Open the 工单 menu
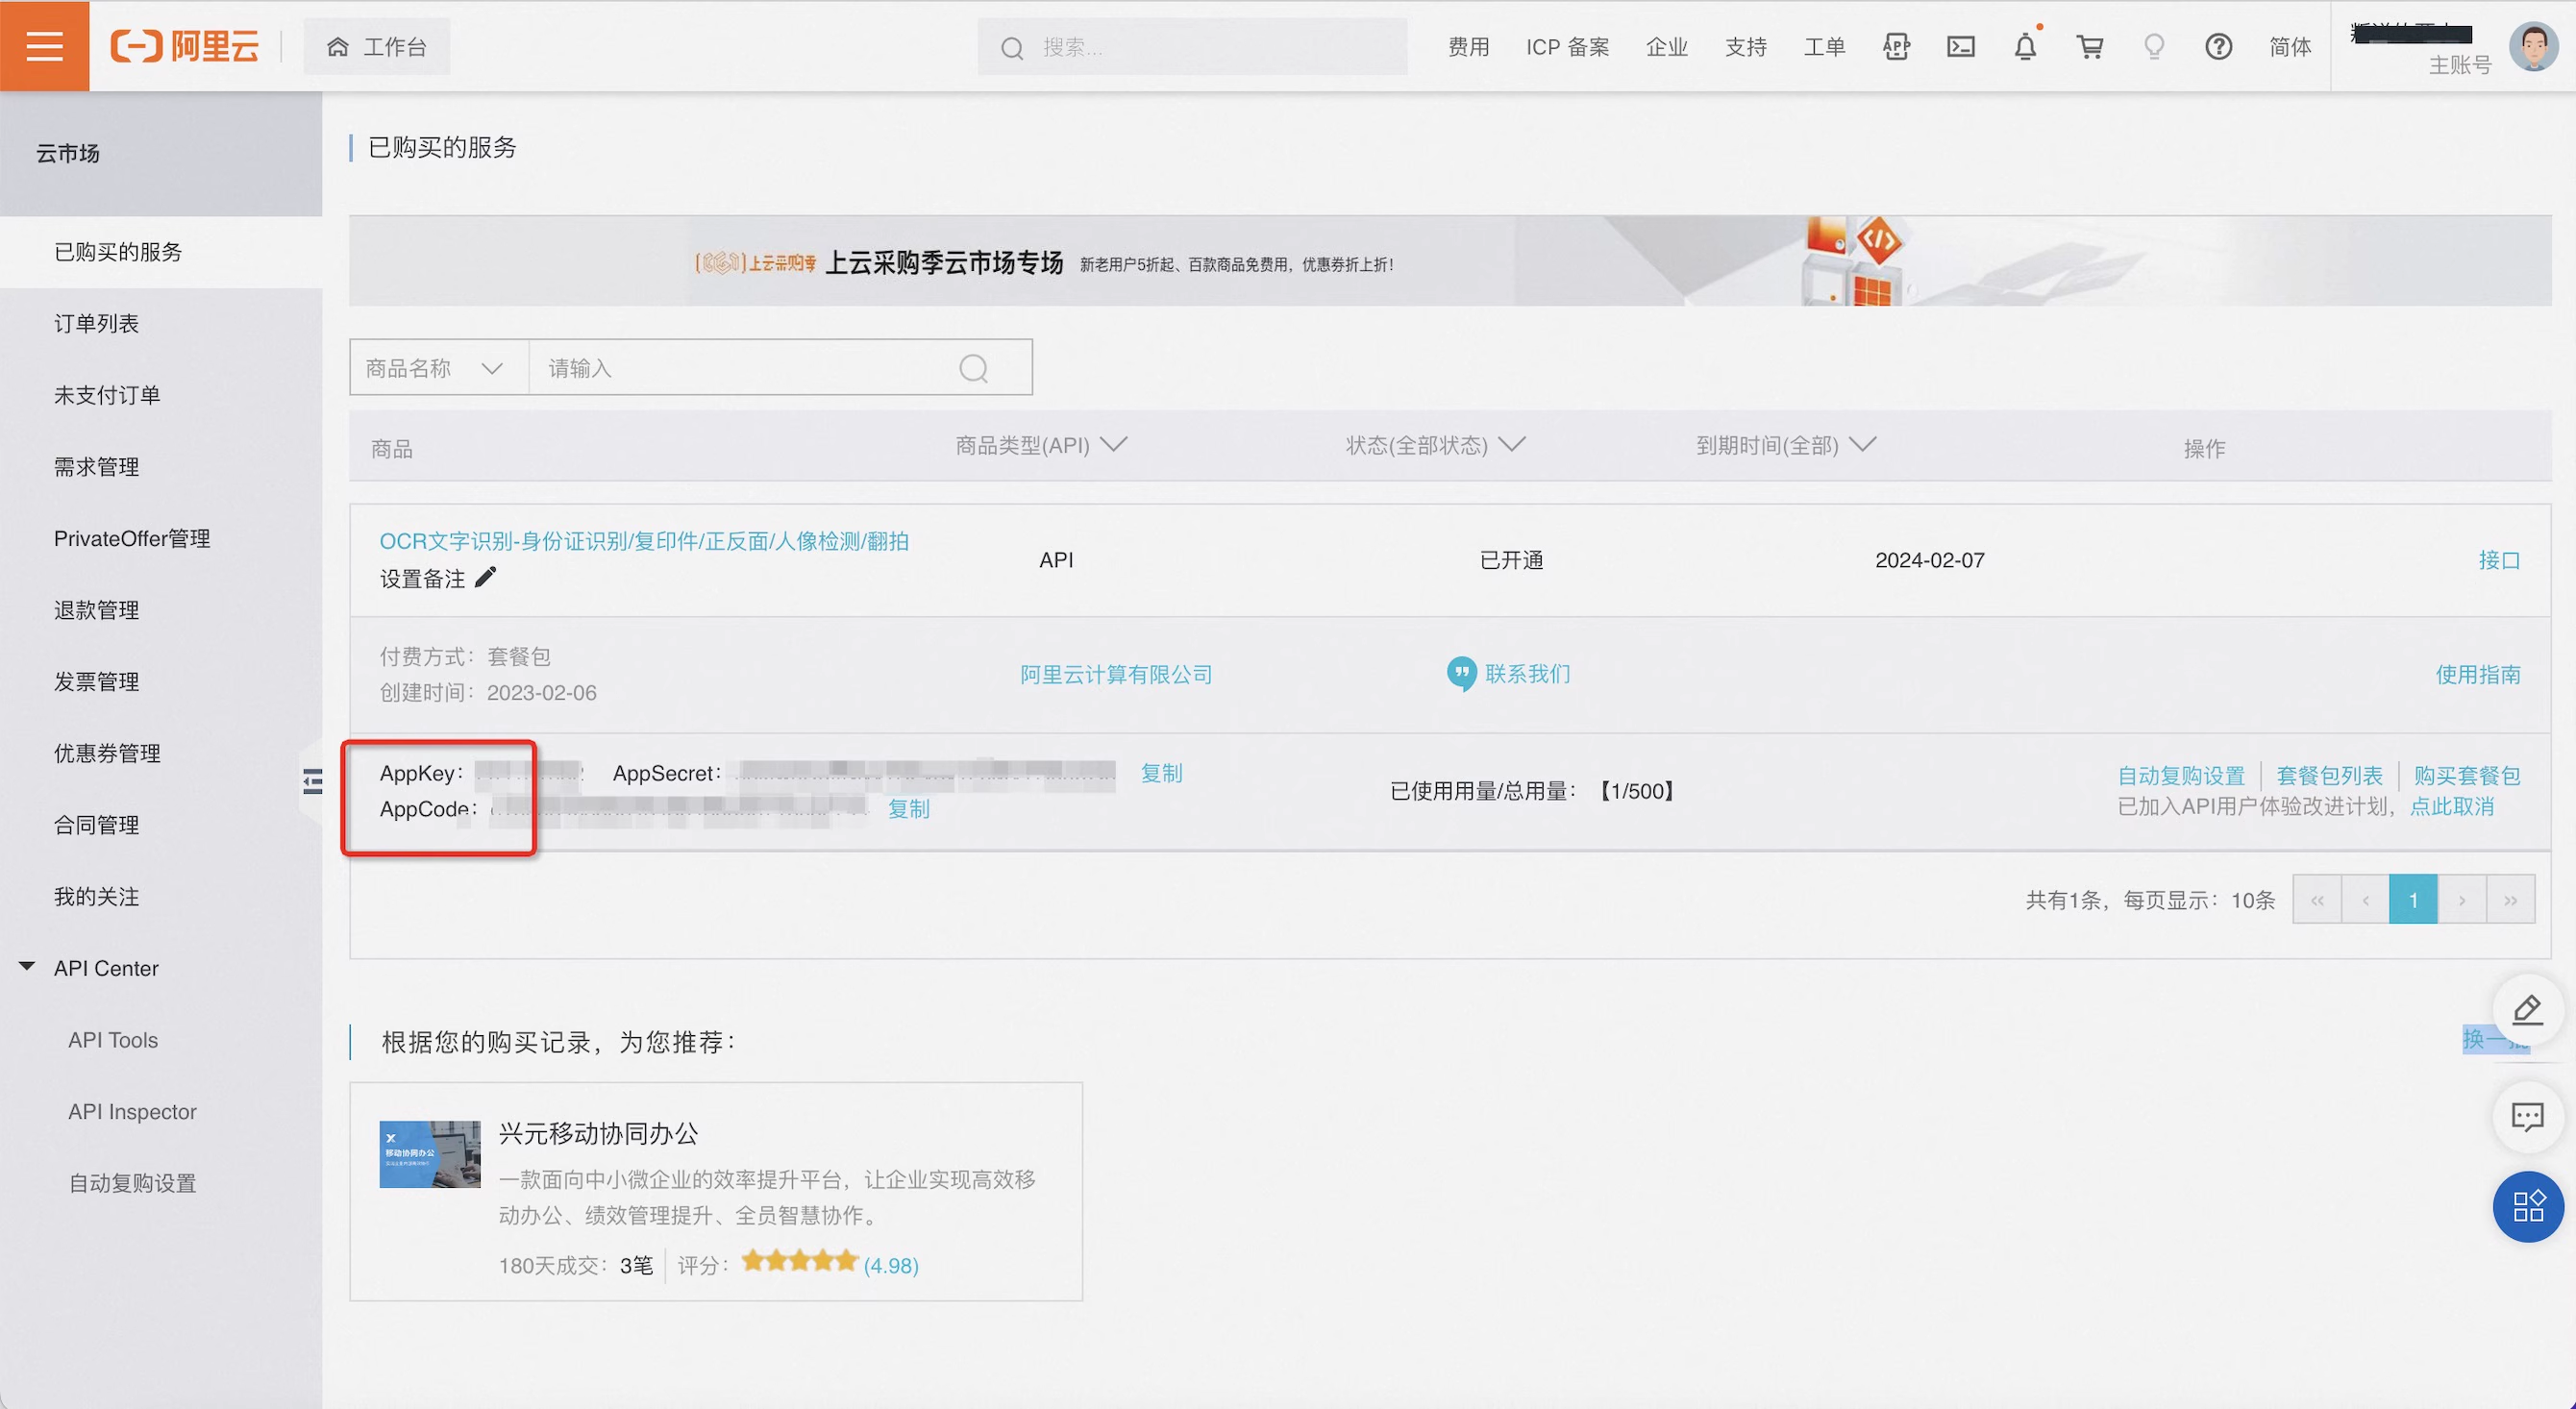The image size is (2576, 1409). 1824,47
